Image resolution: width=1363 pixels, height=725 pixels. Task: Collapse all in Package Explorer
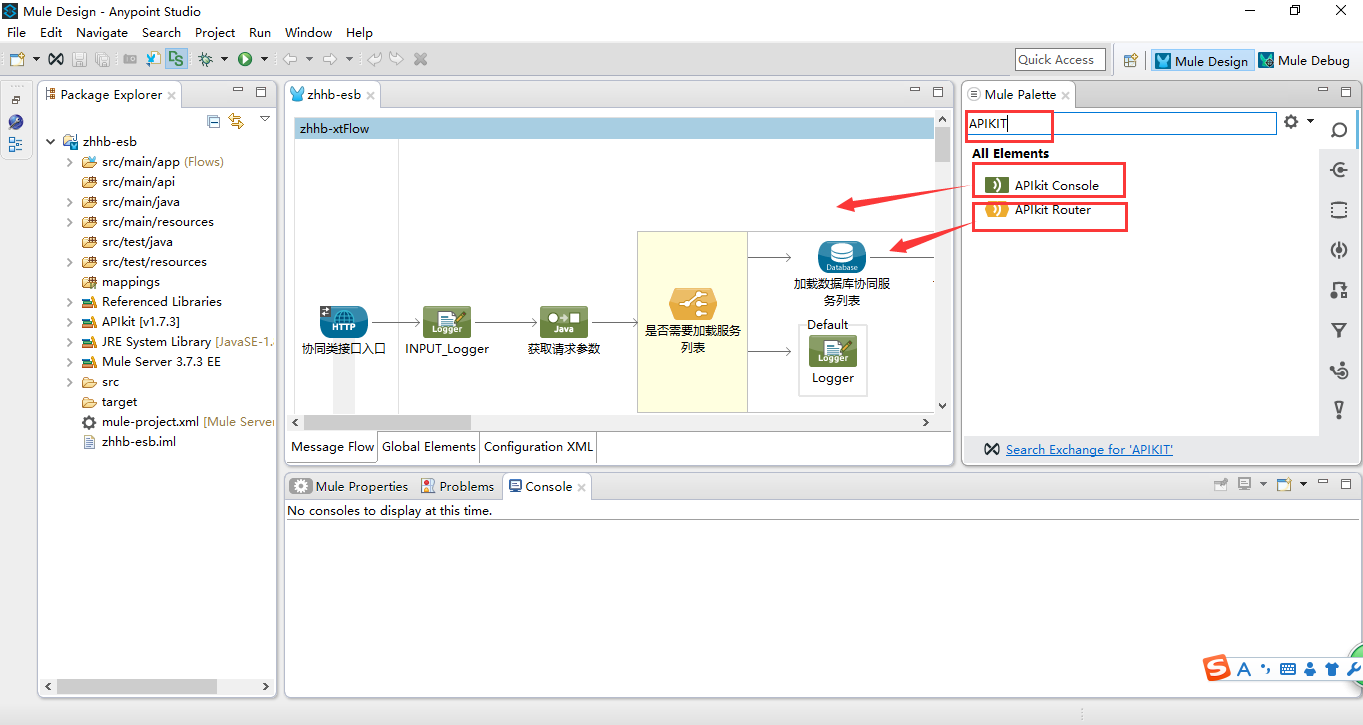tap(214, 121)
